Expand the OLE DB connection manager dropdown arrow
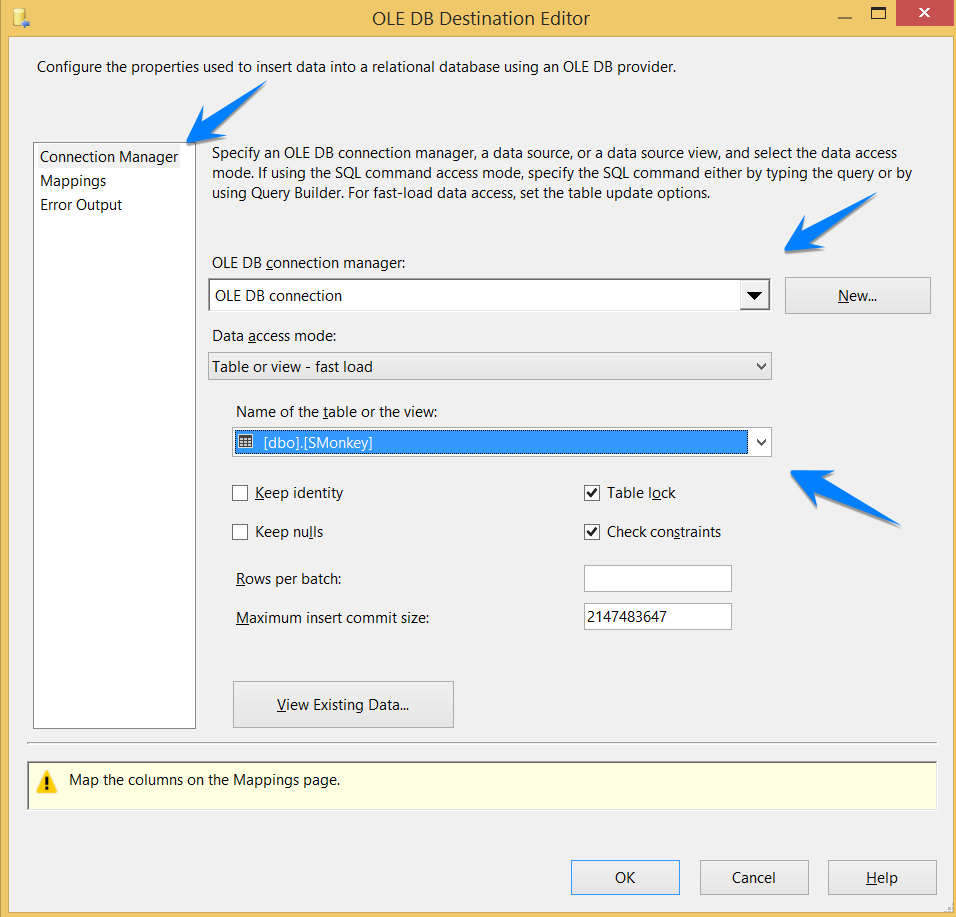Viewport: 956px width, 917px height. point(754,296)
